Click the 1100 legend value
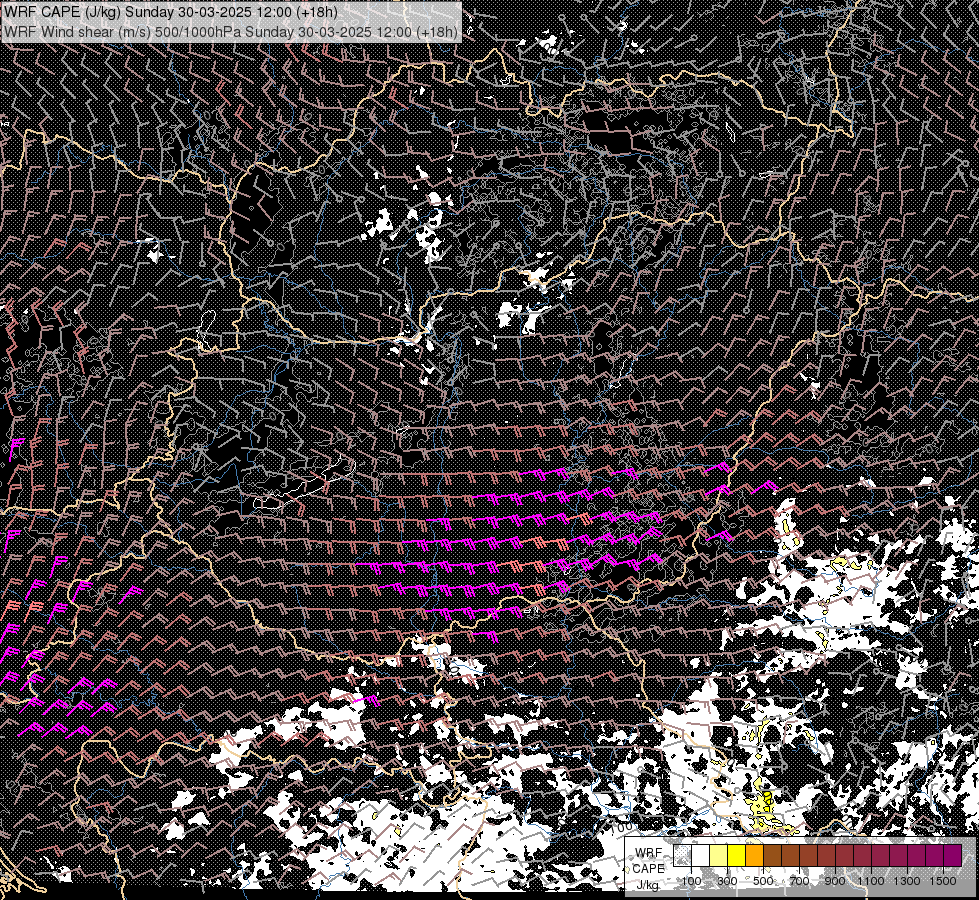Image resolution: width=979 pixels, height=900 pixels. (x=871, y=881)
